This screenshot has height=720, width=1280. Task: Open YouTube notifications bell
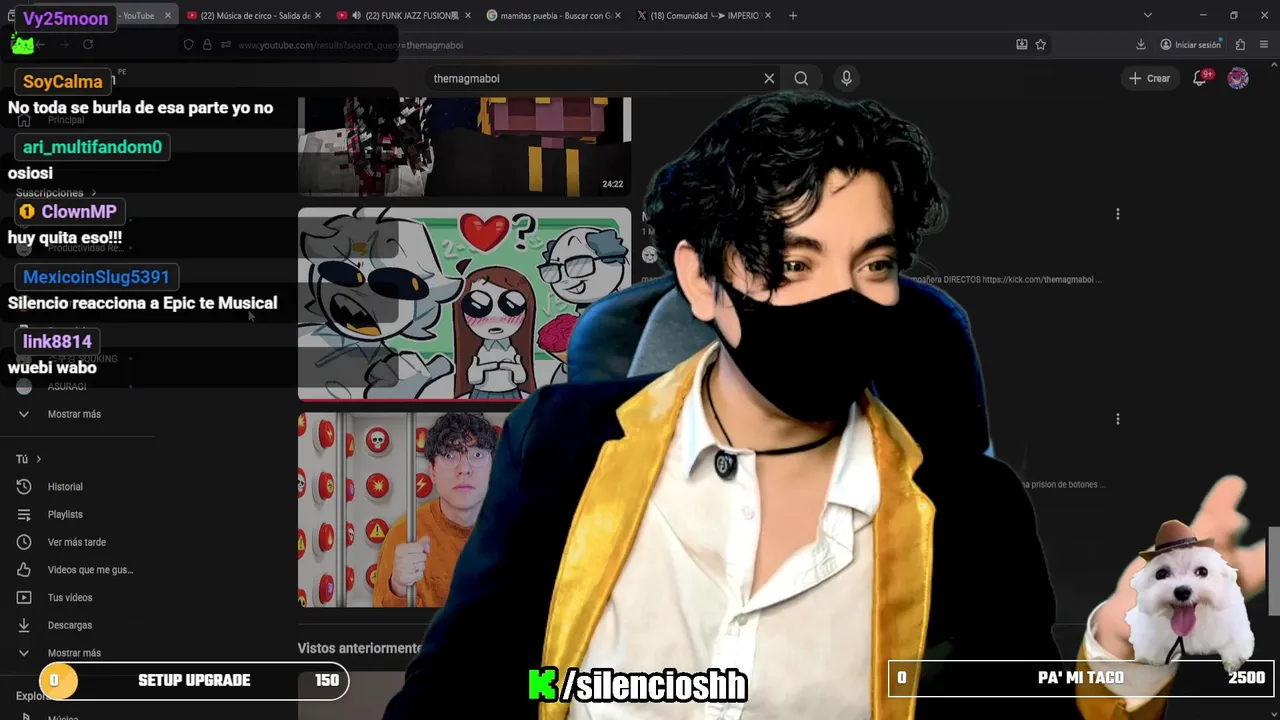point(1201,78)
